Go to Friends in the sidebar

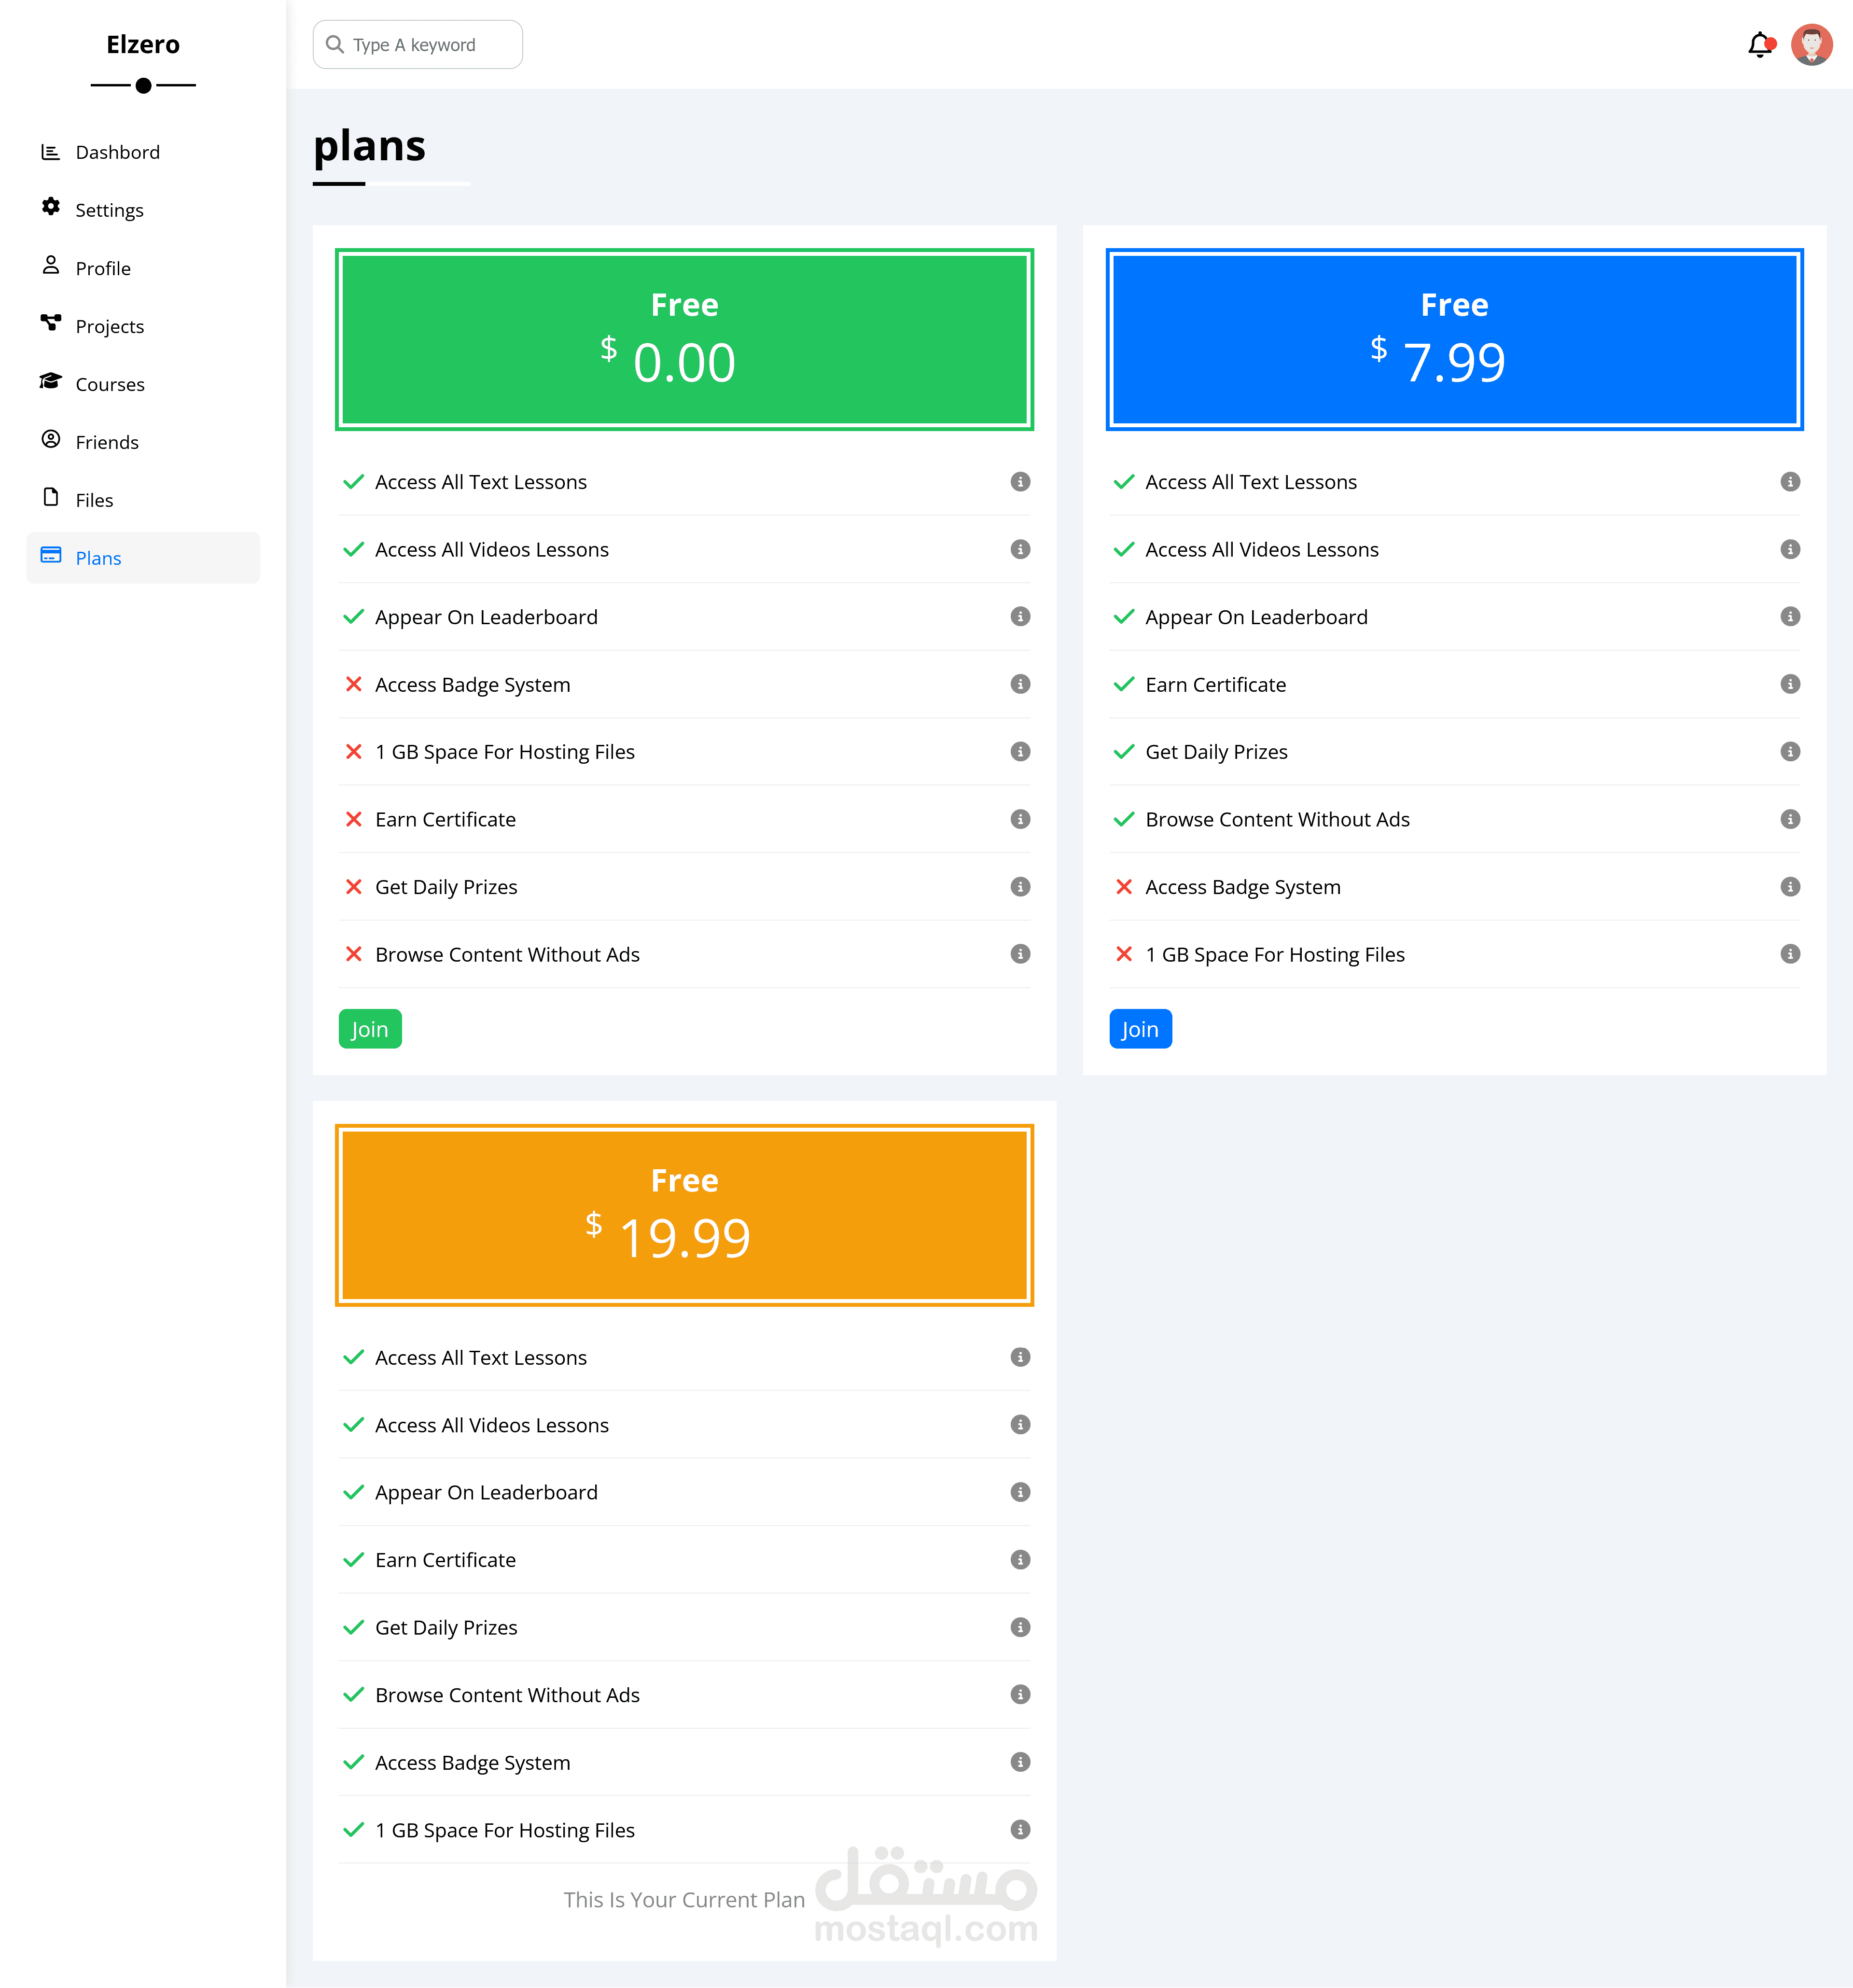pos(106,442)
